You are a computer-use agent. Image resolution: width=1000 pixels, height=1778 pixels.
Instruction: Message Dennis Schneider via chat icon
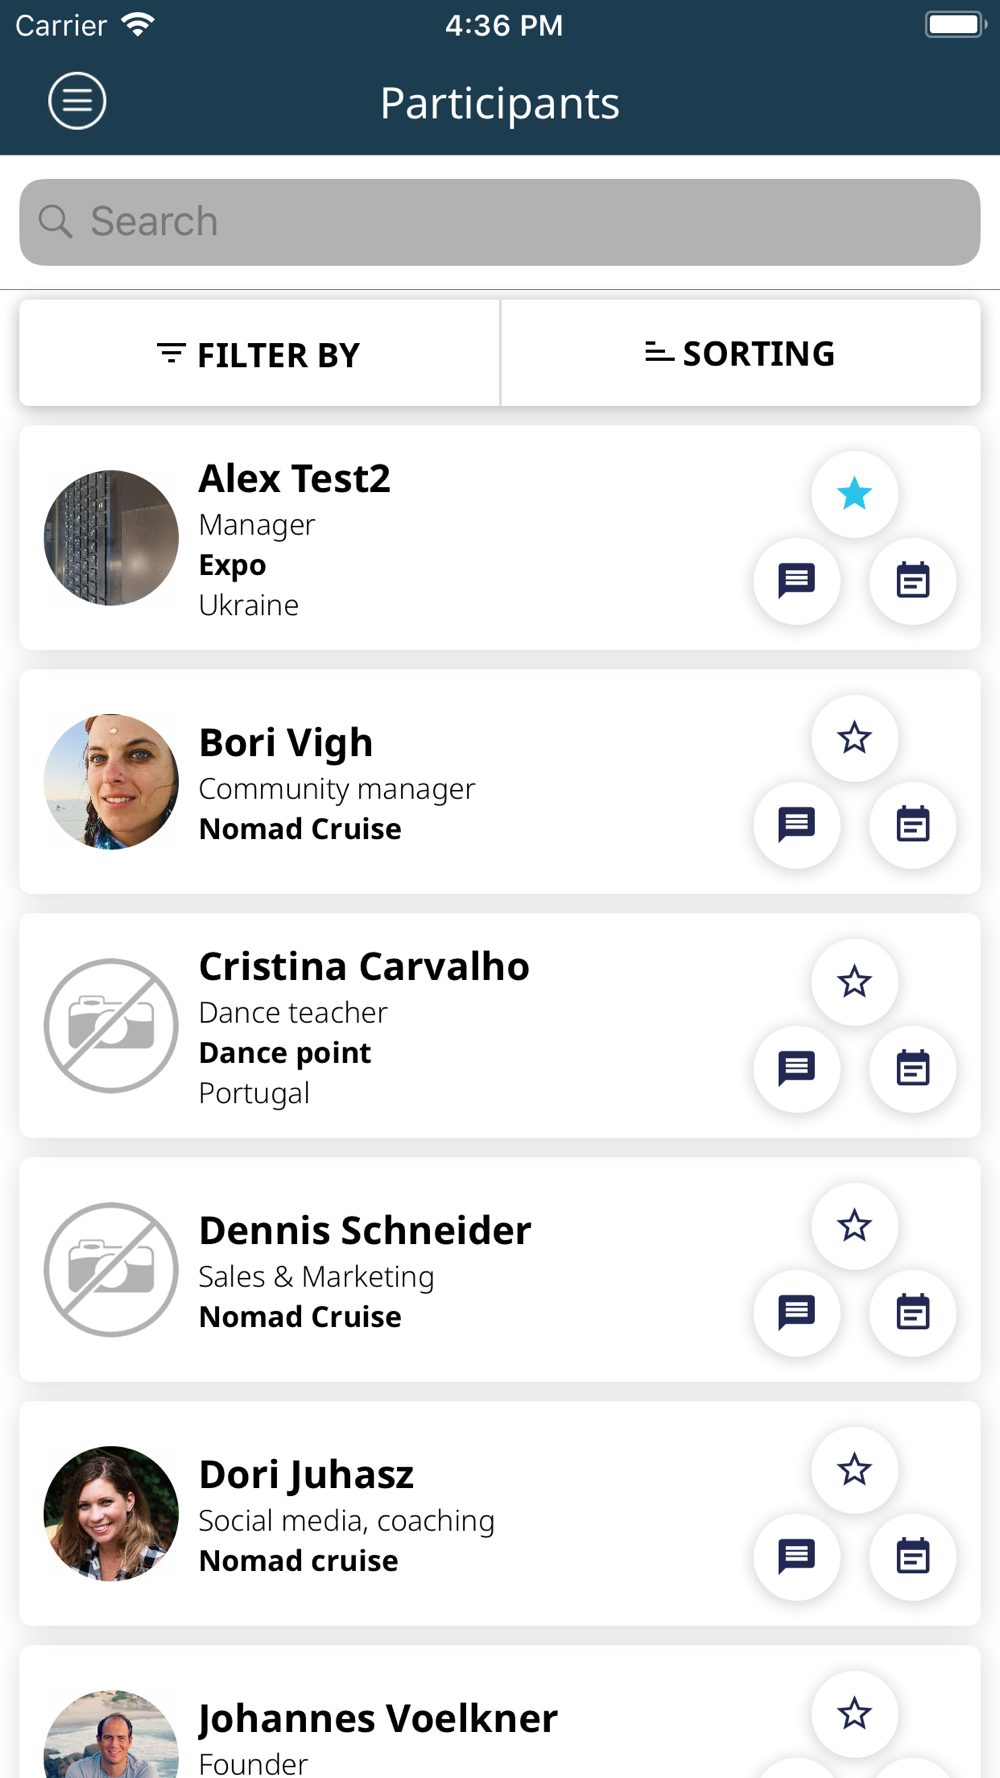point(796,1312)
